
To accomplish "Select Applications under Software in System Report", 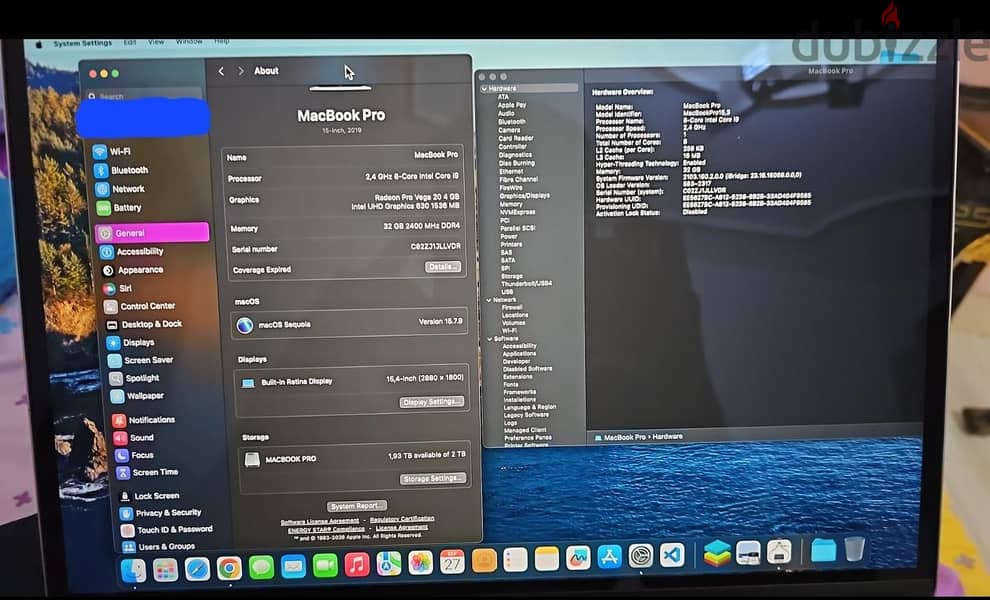I will [519, 354].
